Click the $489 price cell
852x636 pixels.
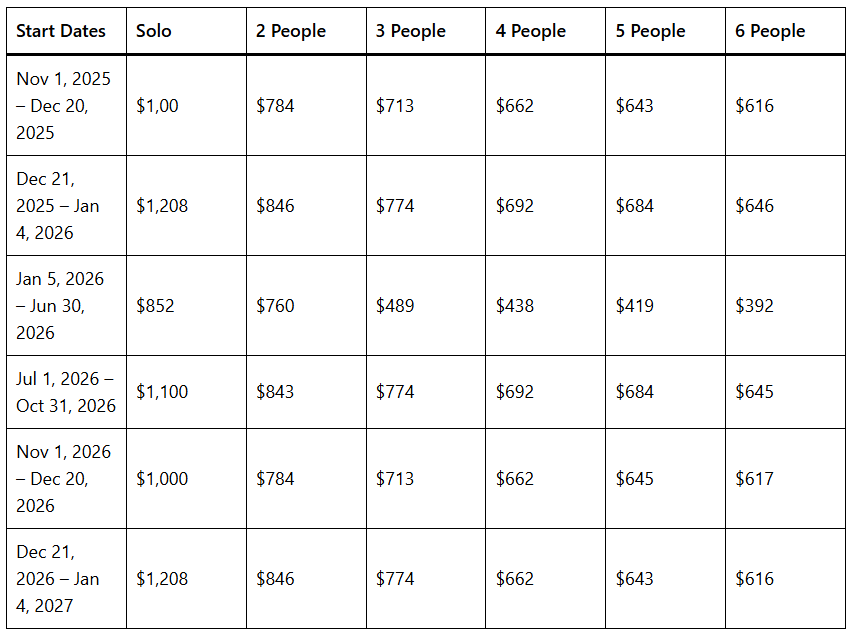[x=395, y=305]
